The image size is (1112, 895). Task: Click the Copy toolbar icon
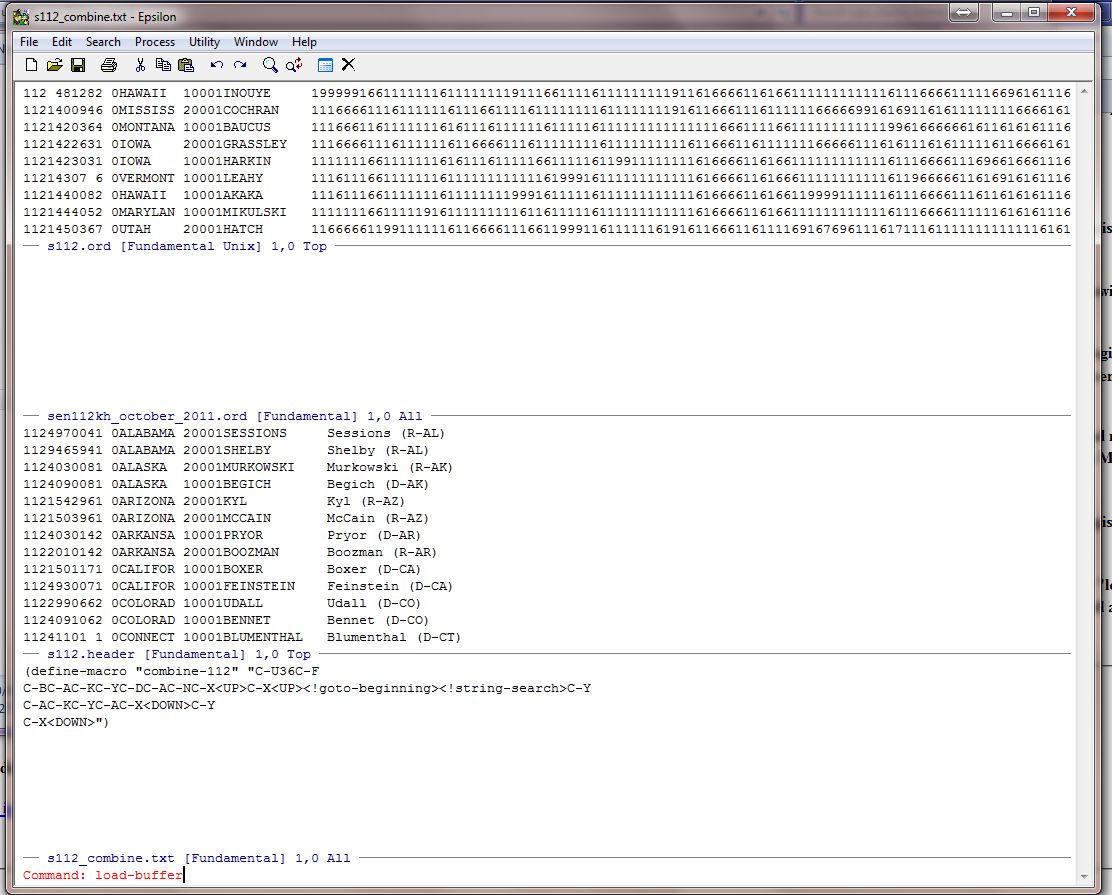click(163, 65)
